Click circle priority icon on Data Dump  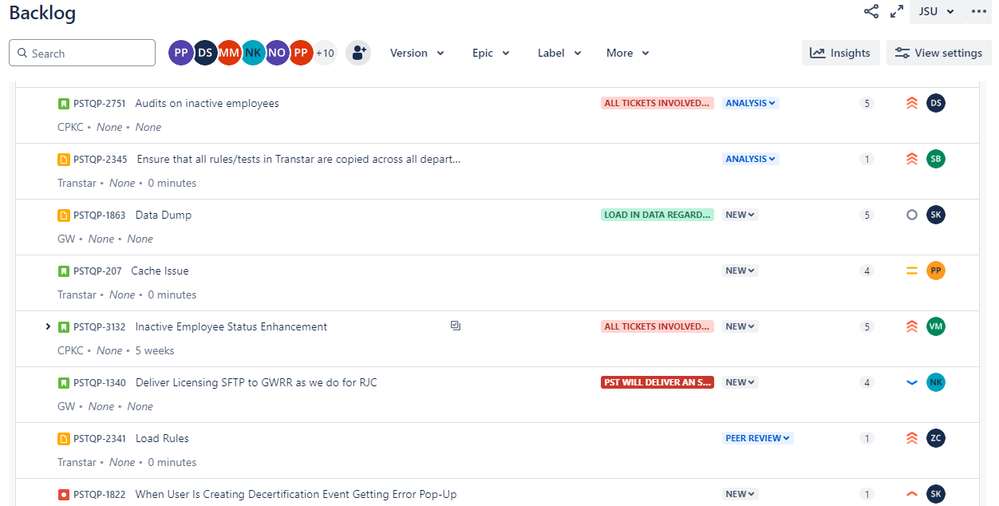coord(912,215)
